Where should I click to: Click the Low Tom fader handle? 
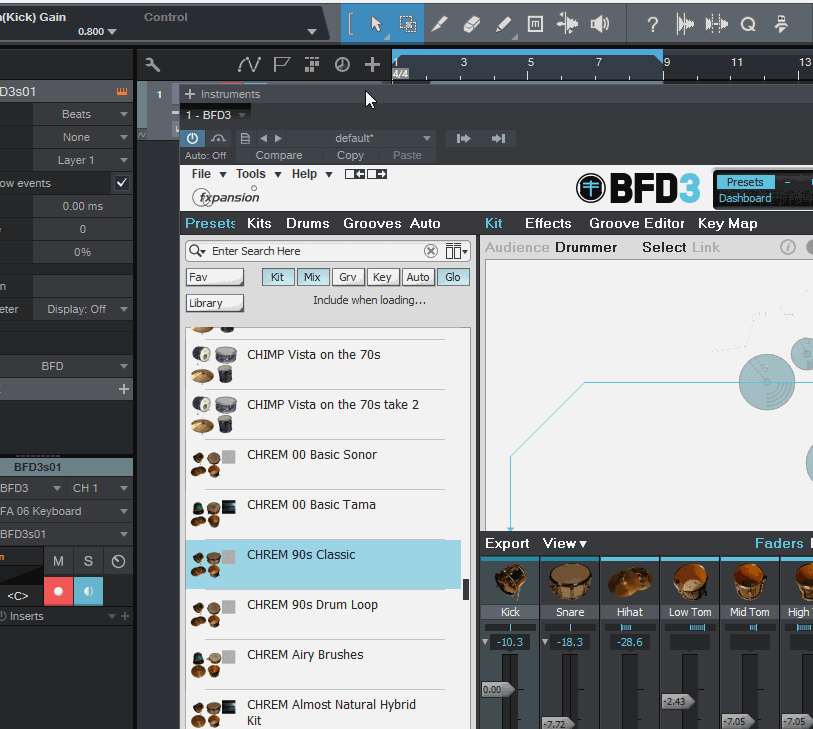click(678, 702)
